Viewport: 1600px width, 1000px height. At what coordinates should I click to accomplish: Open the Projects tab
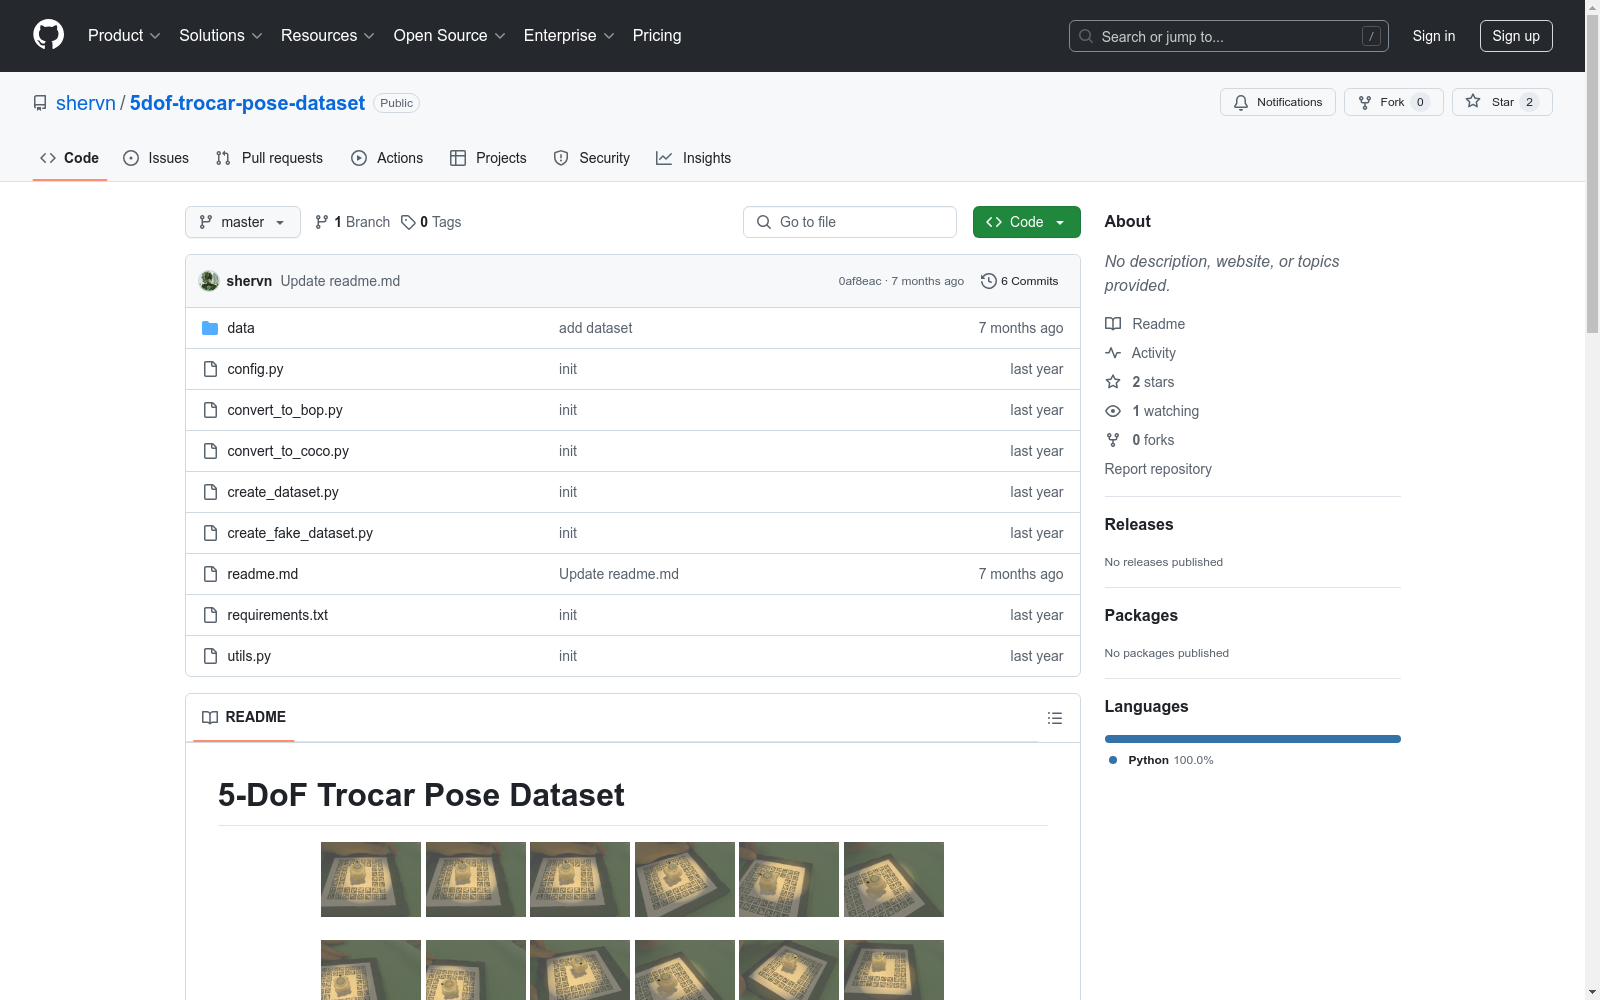tap(488, 158)
